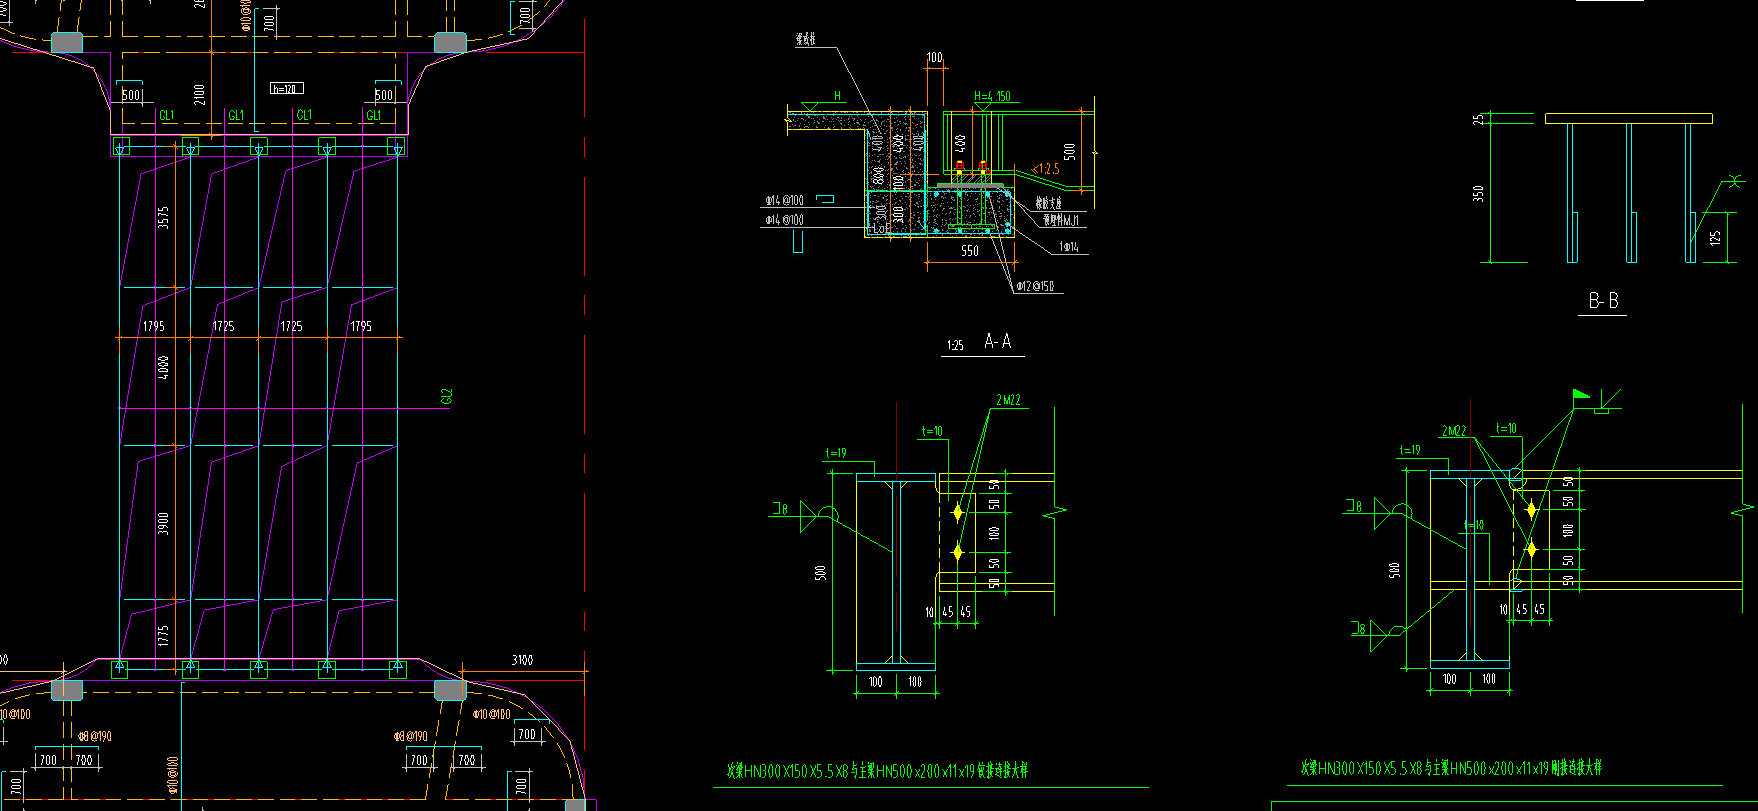The width and height of the screenshot is (1758, 811).
Task: Click the 1:25 scale label
Action: tap(955, 346)
